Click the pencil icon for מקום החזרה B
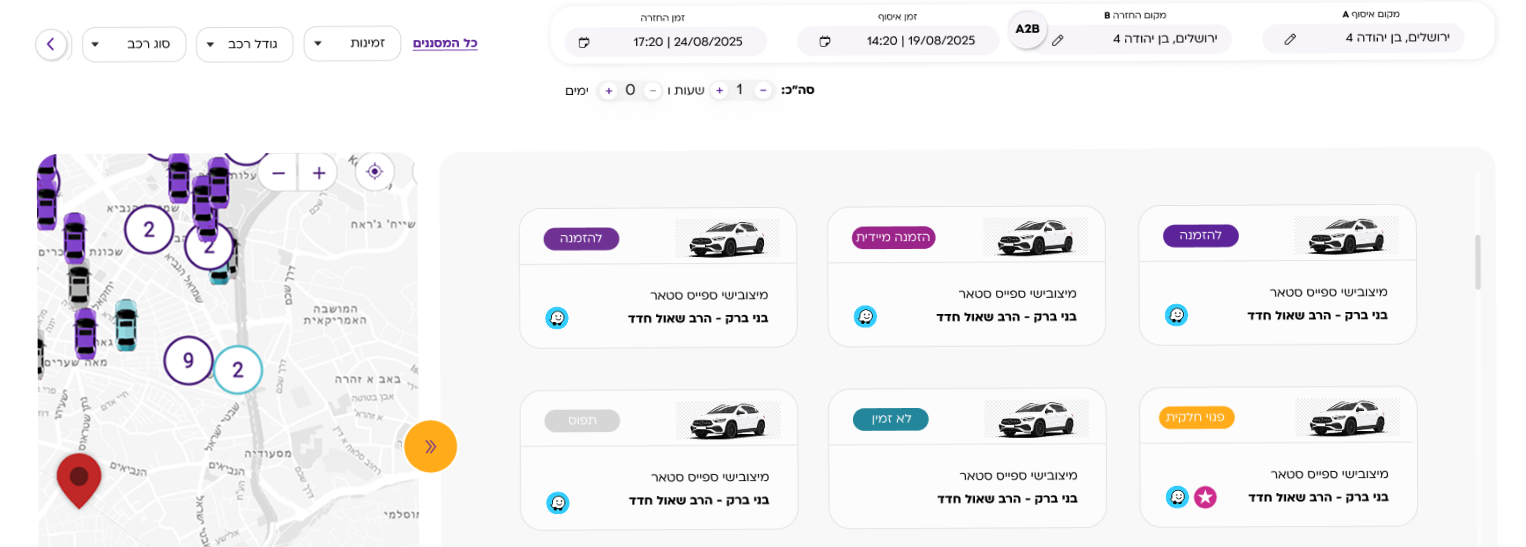The width and height of the screenshot is (1526, 547). pos(1058,40)
